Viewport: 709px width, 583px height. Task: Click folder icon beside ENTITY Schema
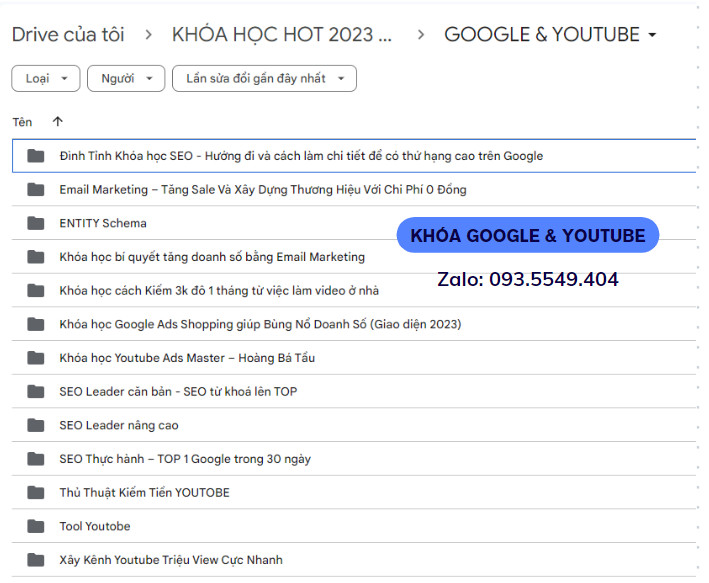pyautogui.click(x=37, y=223)
